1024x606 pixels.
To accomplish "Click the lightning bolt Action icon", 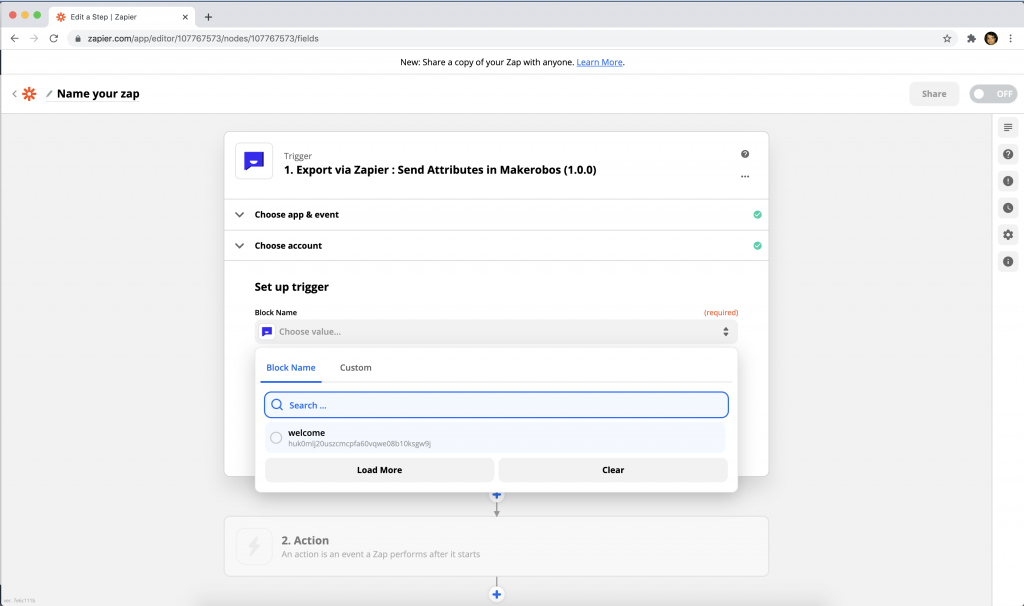I will (254, 546).
